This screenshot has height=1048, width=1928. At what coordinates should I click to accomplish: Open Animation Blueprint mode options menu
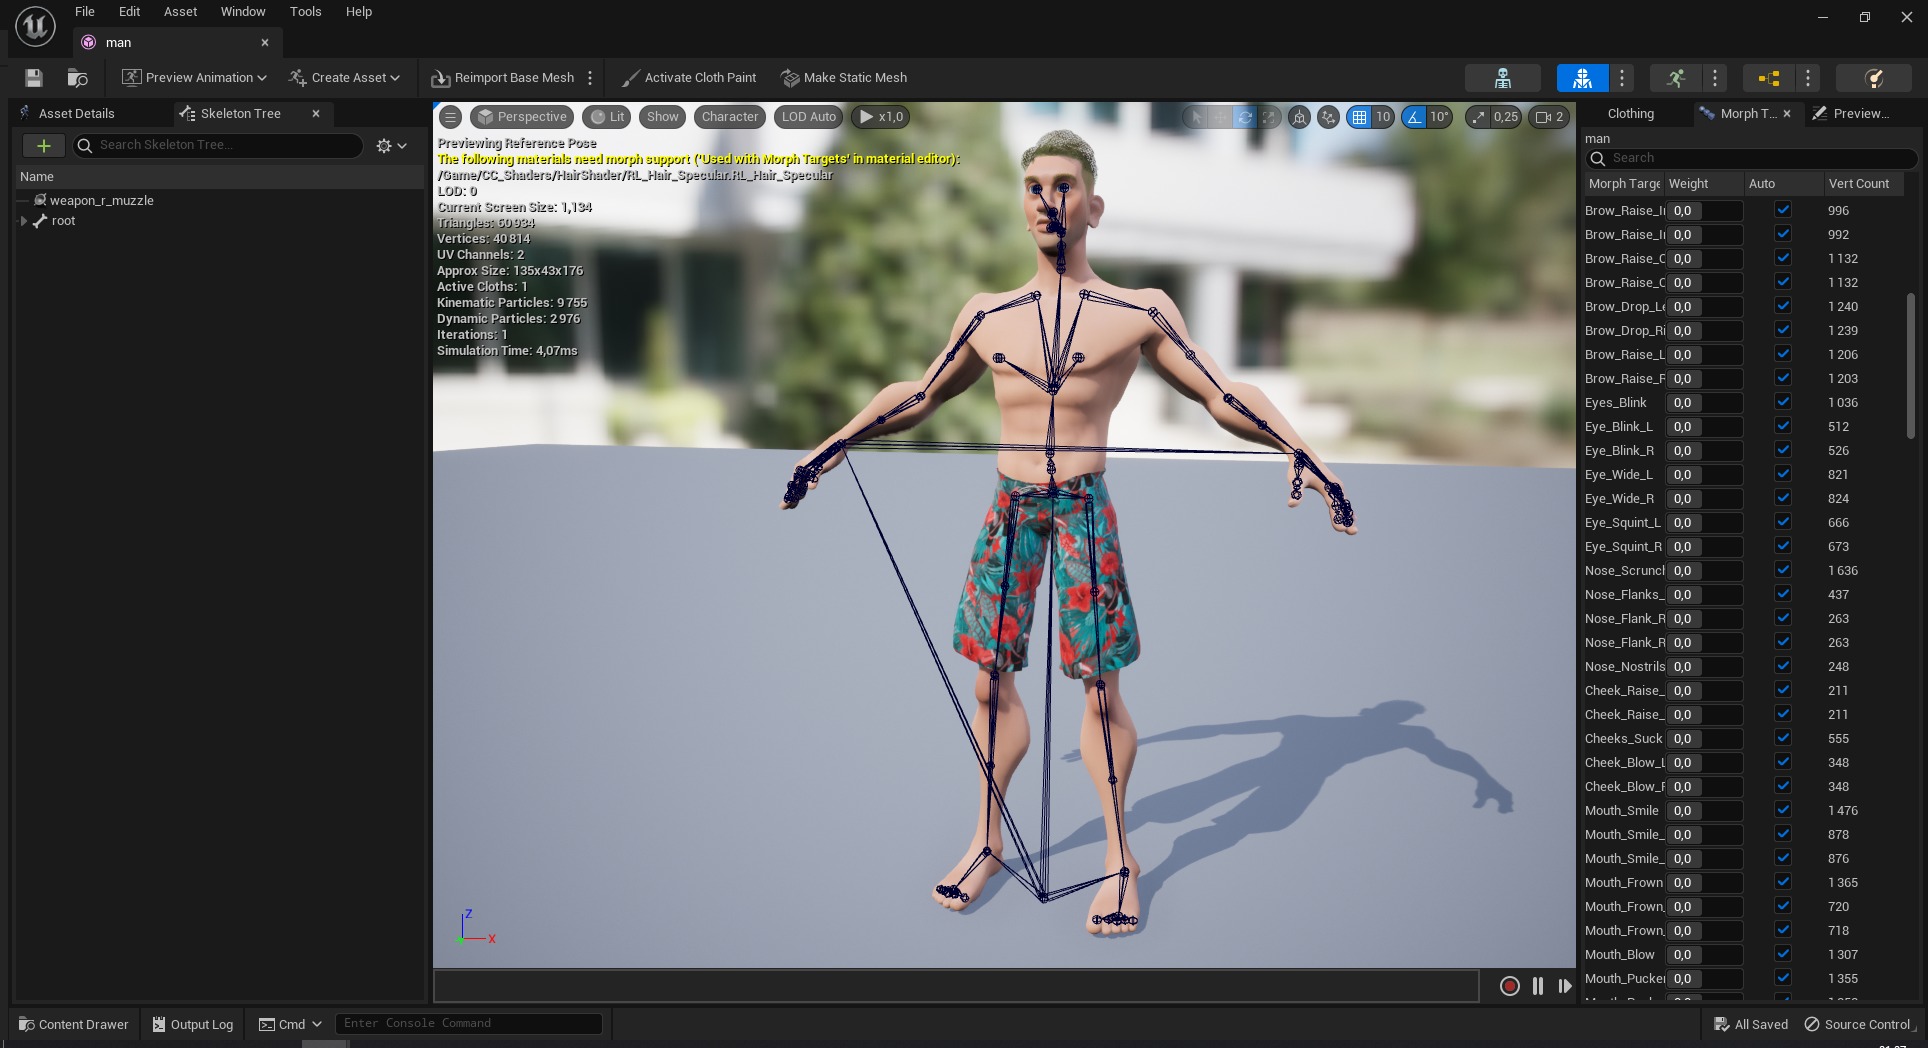coord(1807,78)
